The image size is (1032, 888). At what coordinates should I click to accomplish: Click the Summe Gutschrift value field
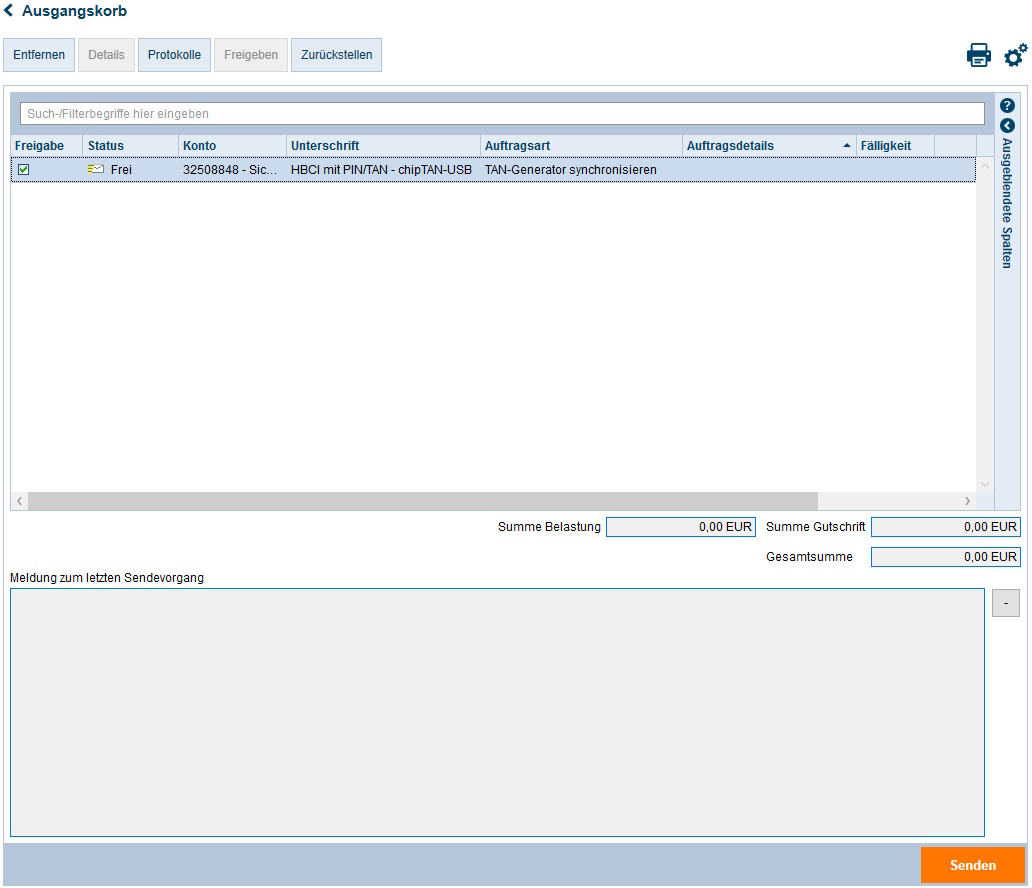pos(945,527)
